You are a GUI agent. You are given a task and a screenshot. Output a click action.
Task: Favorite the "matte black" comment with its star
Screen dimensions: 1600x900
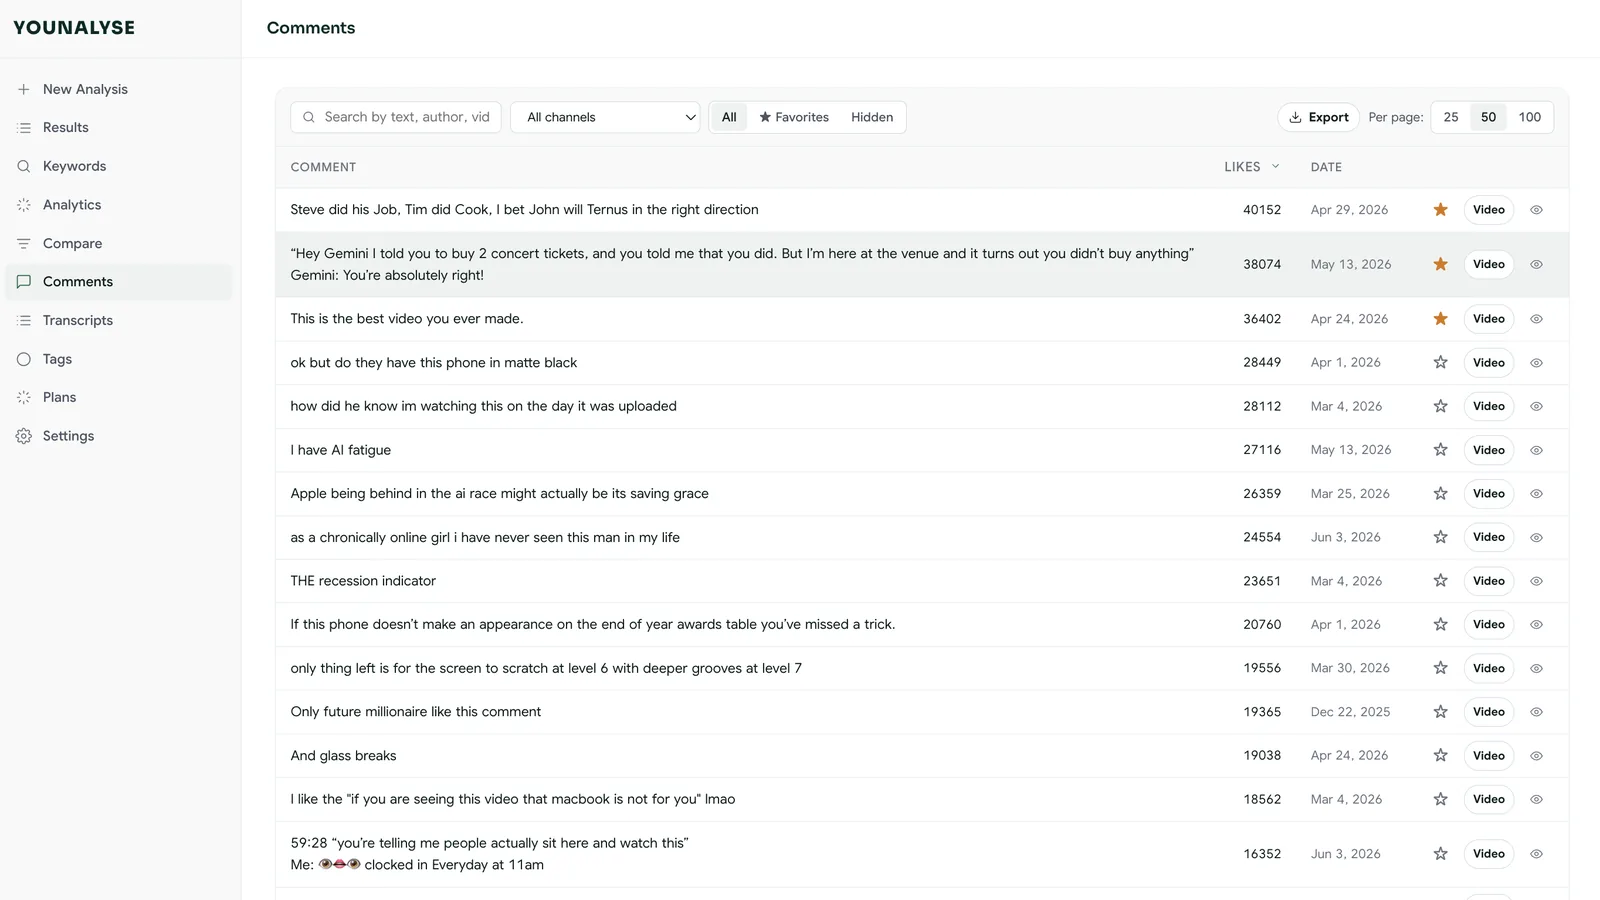tap(1440, 363)
